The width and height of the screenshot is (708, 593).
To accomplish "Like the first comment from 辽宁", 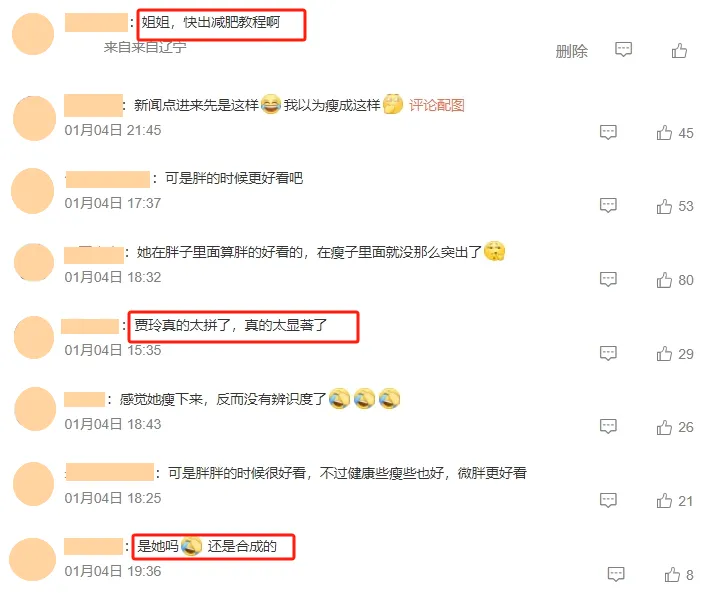I will (x=679, y=51).
